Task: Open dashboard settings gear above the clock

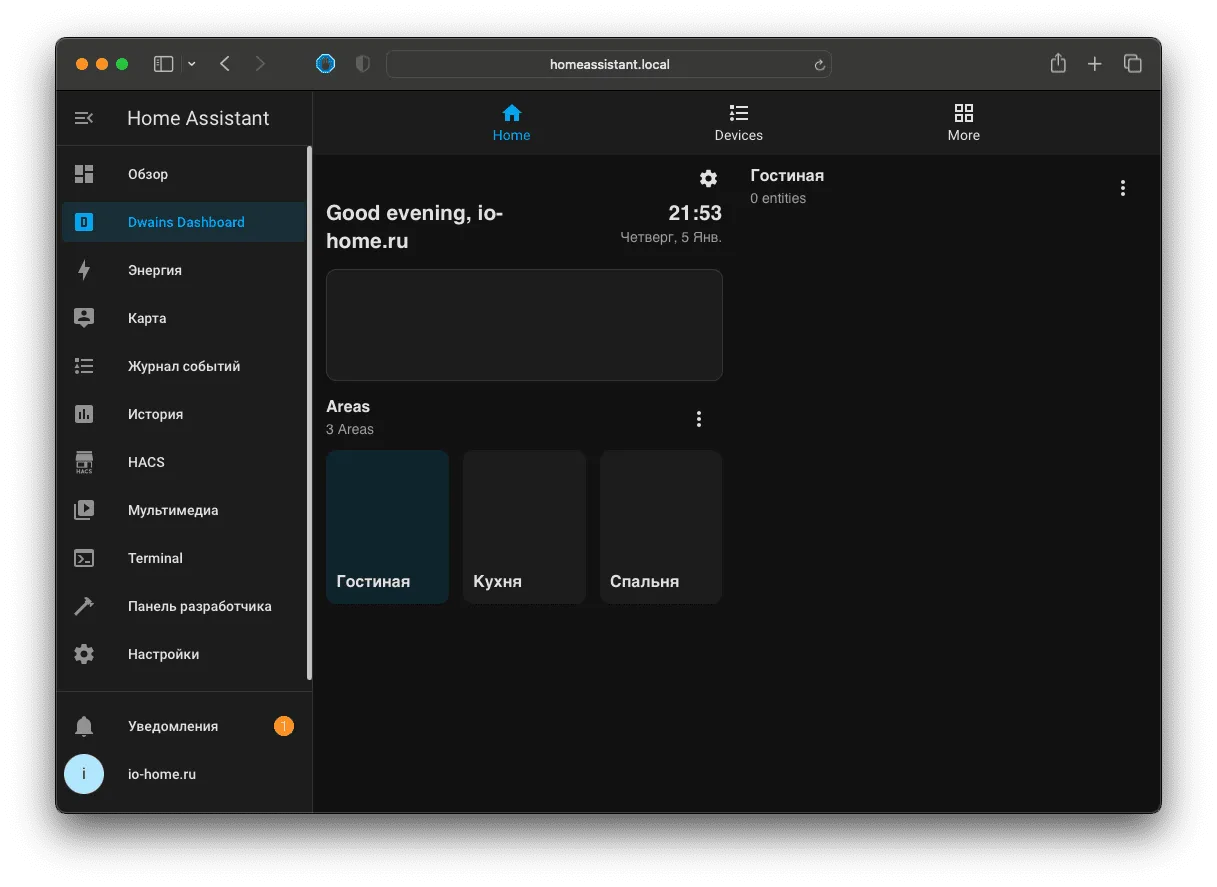Action: coord(708,178)
